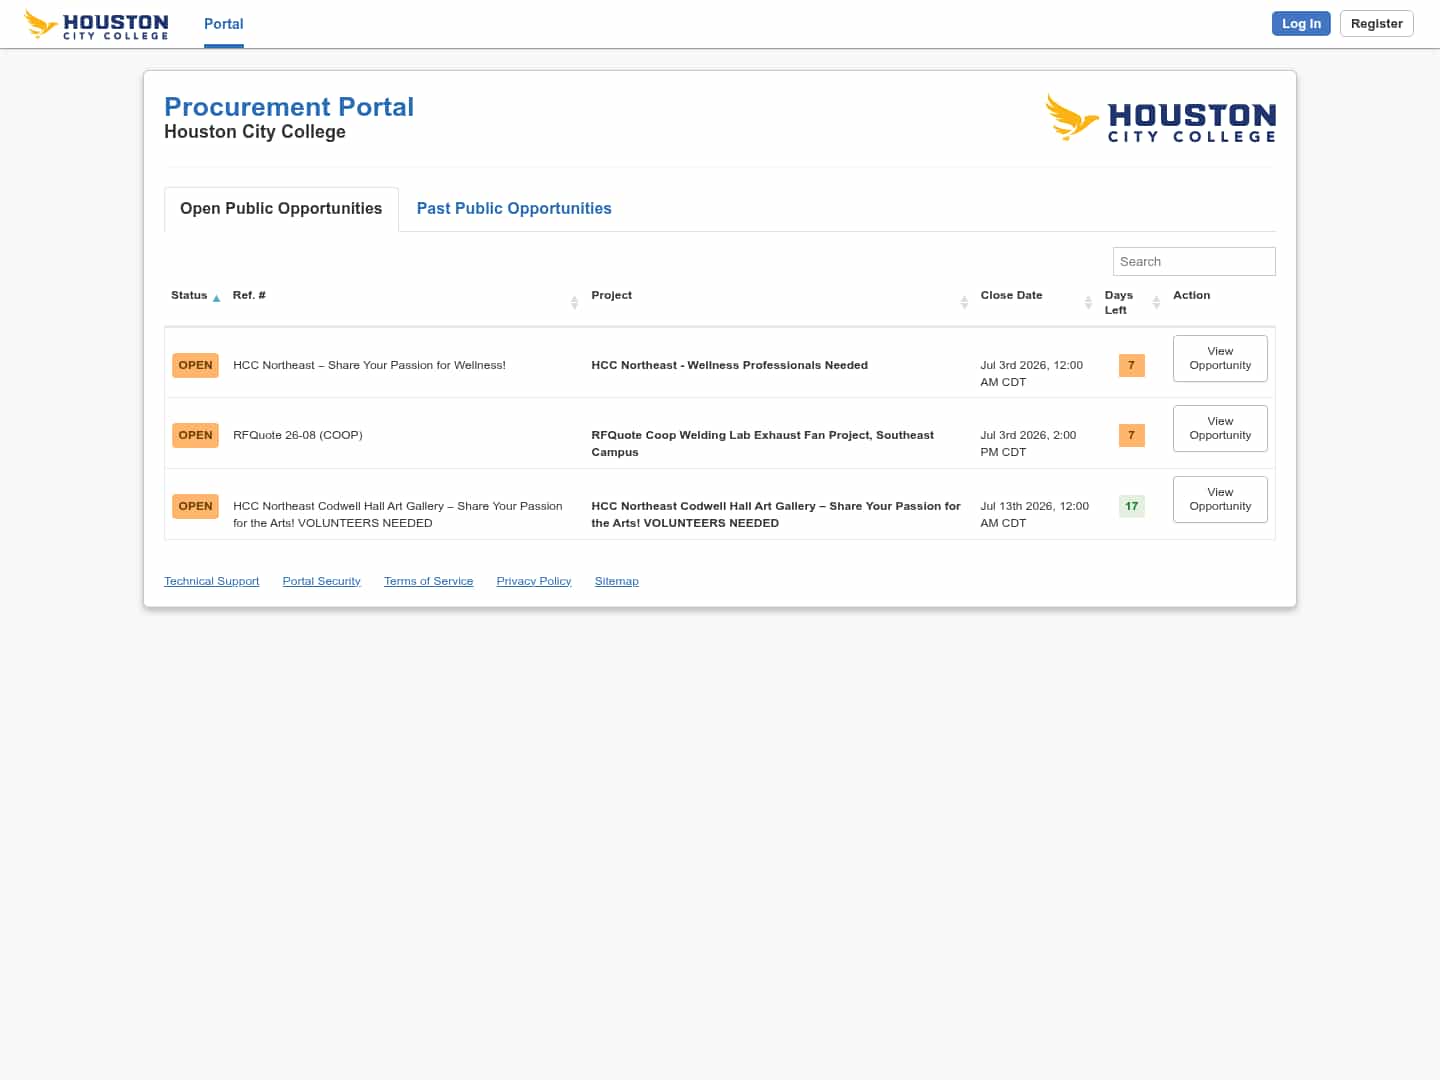Click 'HCC Northeast - Wellness Professionals Needed' project title

click(x=729, y=365)
